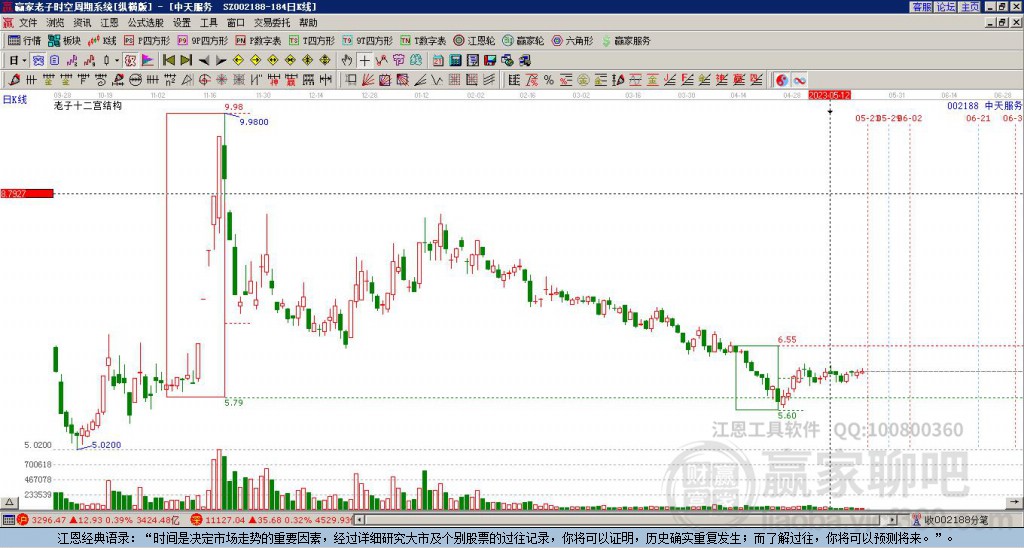Open the 资讯 menu

click(82, 23)
